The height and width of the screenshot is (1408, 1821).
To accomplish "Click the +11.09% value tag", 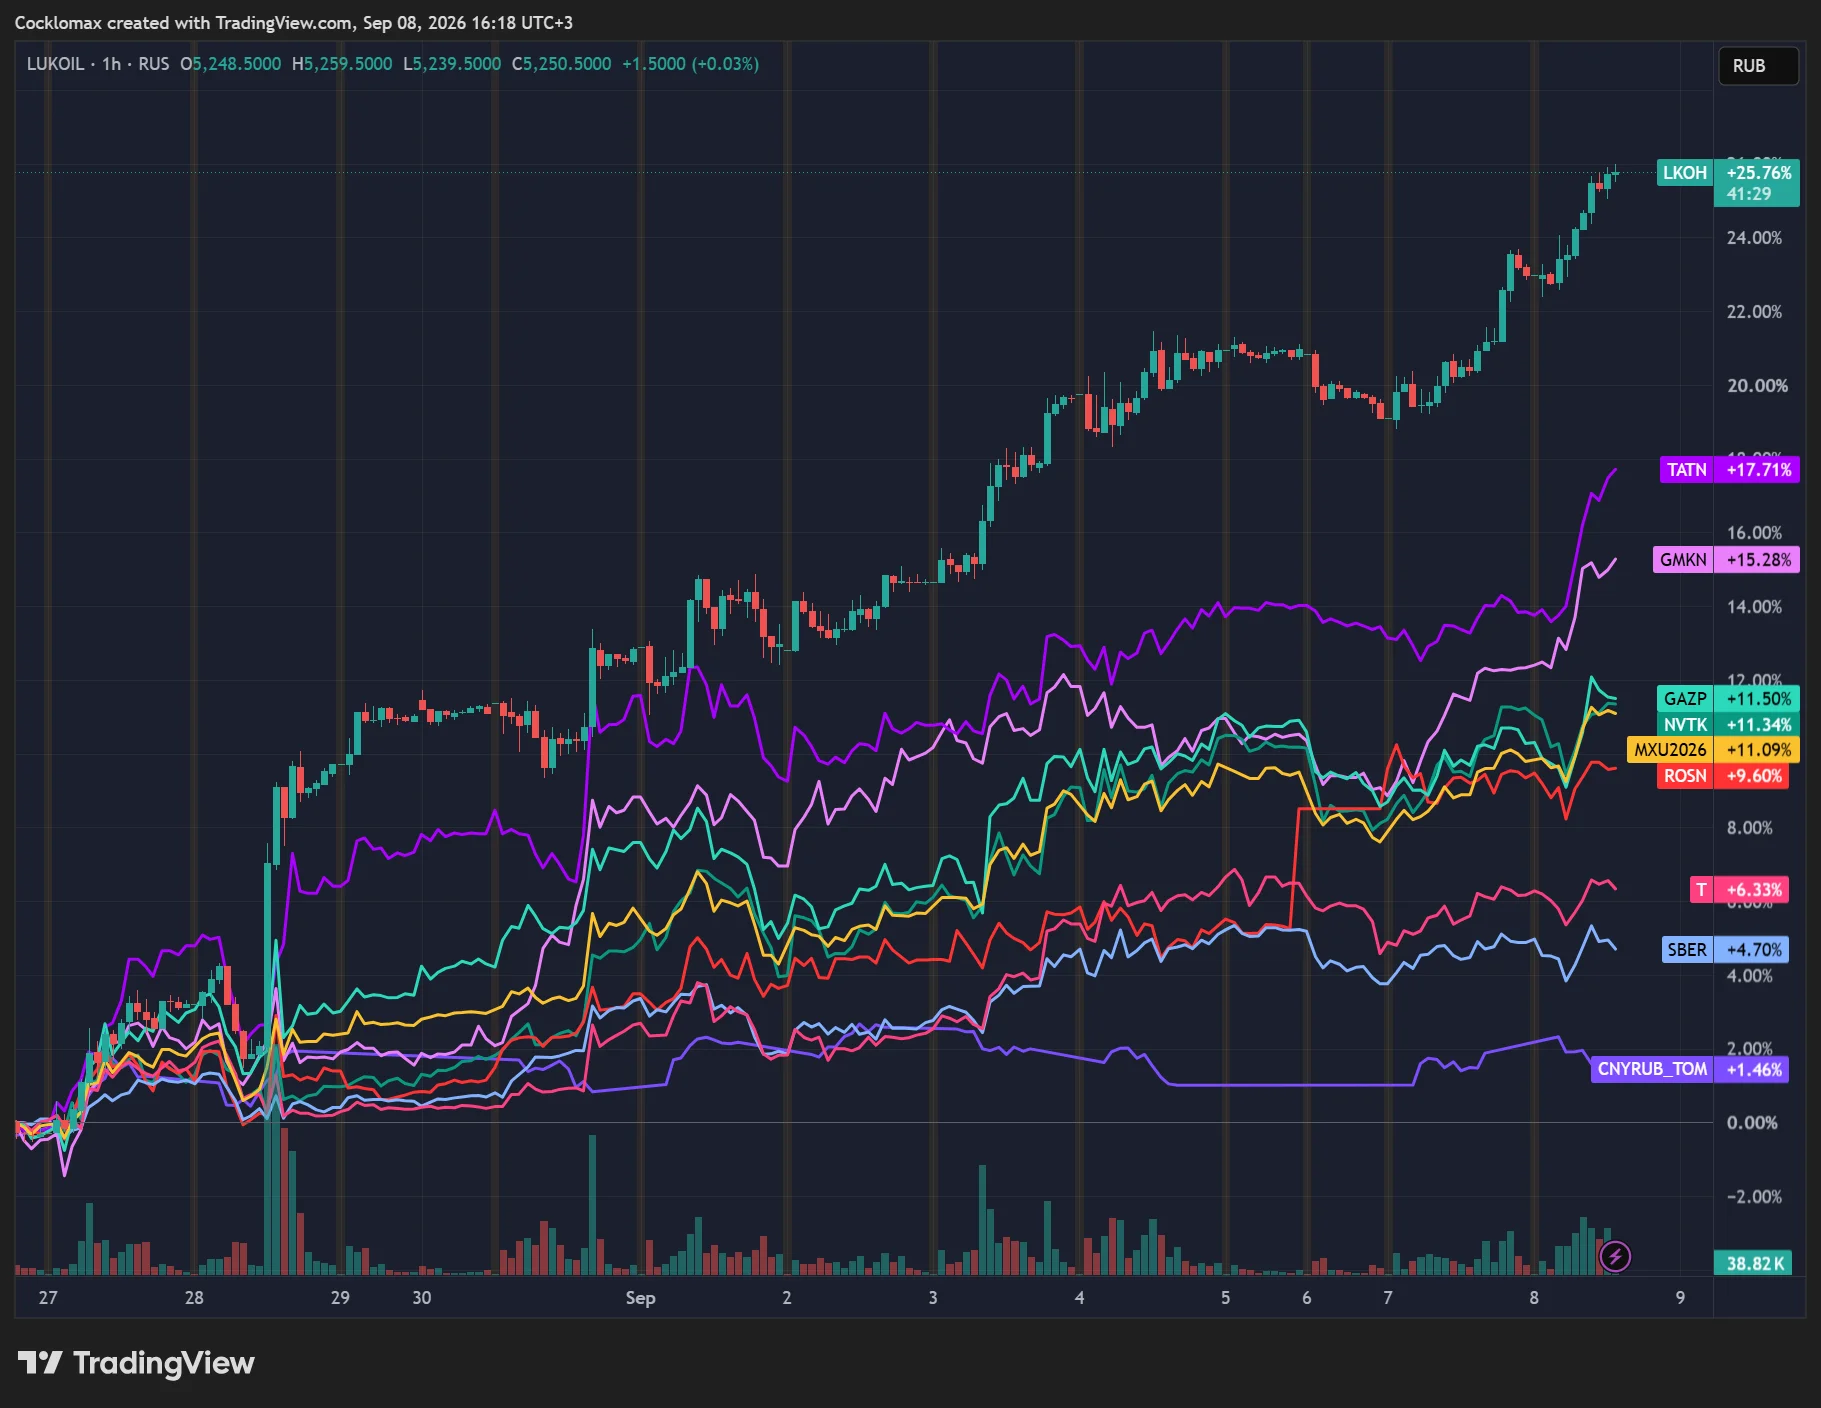I will pos(1758,750).
